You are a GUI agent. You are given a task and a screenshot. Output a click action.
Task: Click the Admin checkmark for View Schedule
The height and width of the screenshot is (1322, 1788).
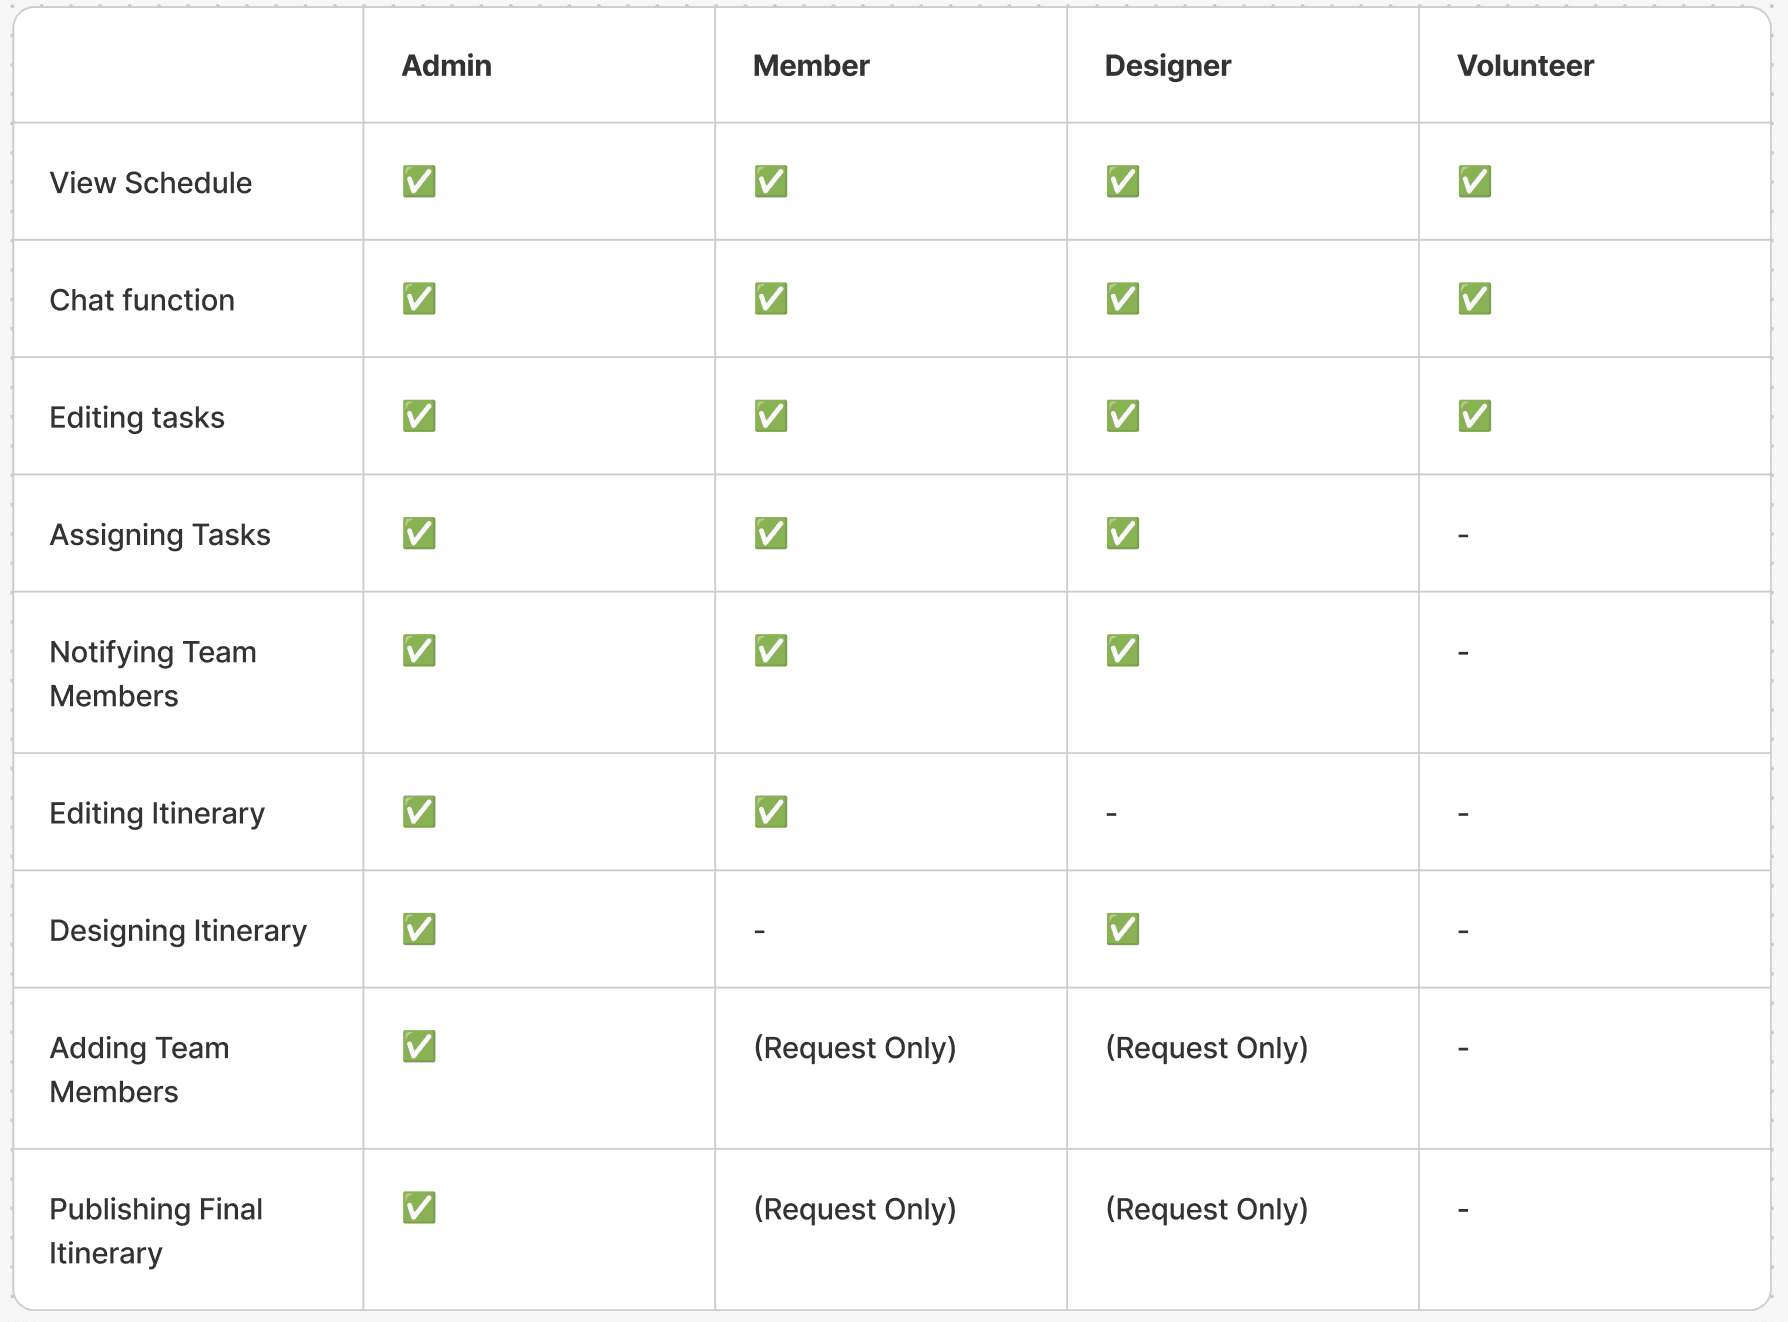[x=419, y=182]
